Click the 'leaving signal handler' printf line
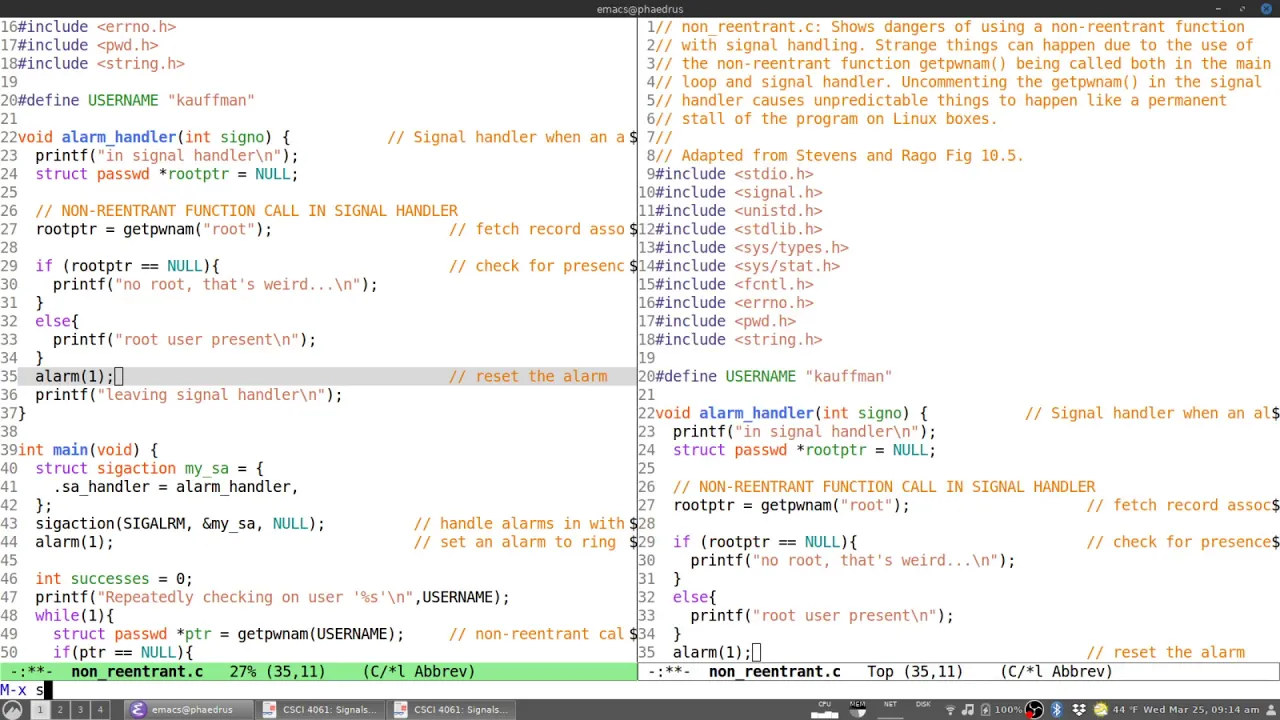The height and width of the screenshot is (720, 1280). pyautogui.click(x=189, y=395)
